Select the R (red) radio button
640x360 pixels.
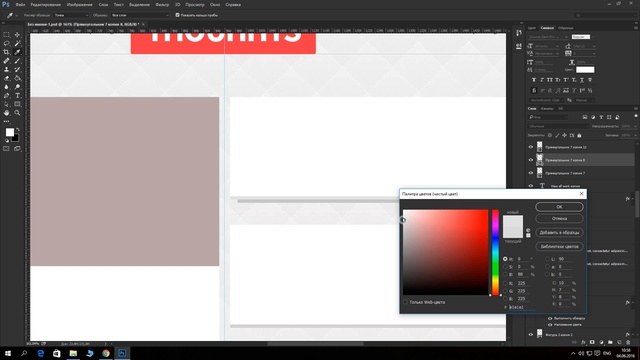click(505, 283)
